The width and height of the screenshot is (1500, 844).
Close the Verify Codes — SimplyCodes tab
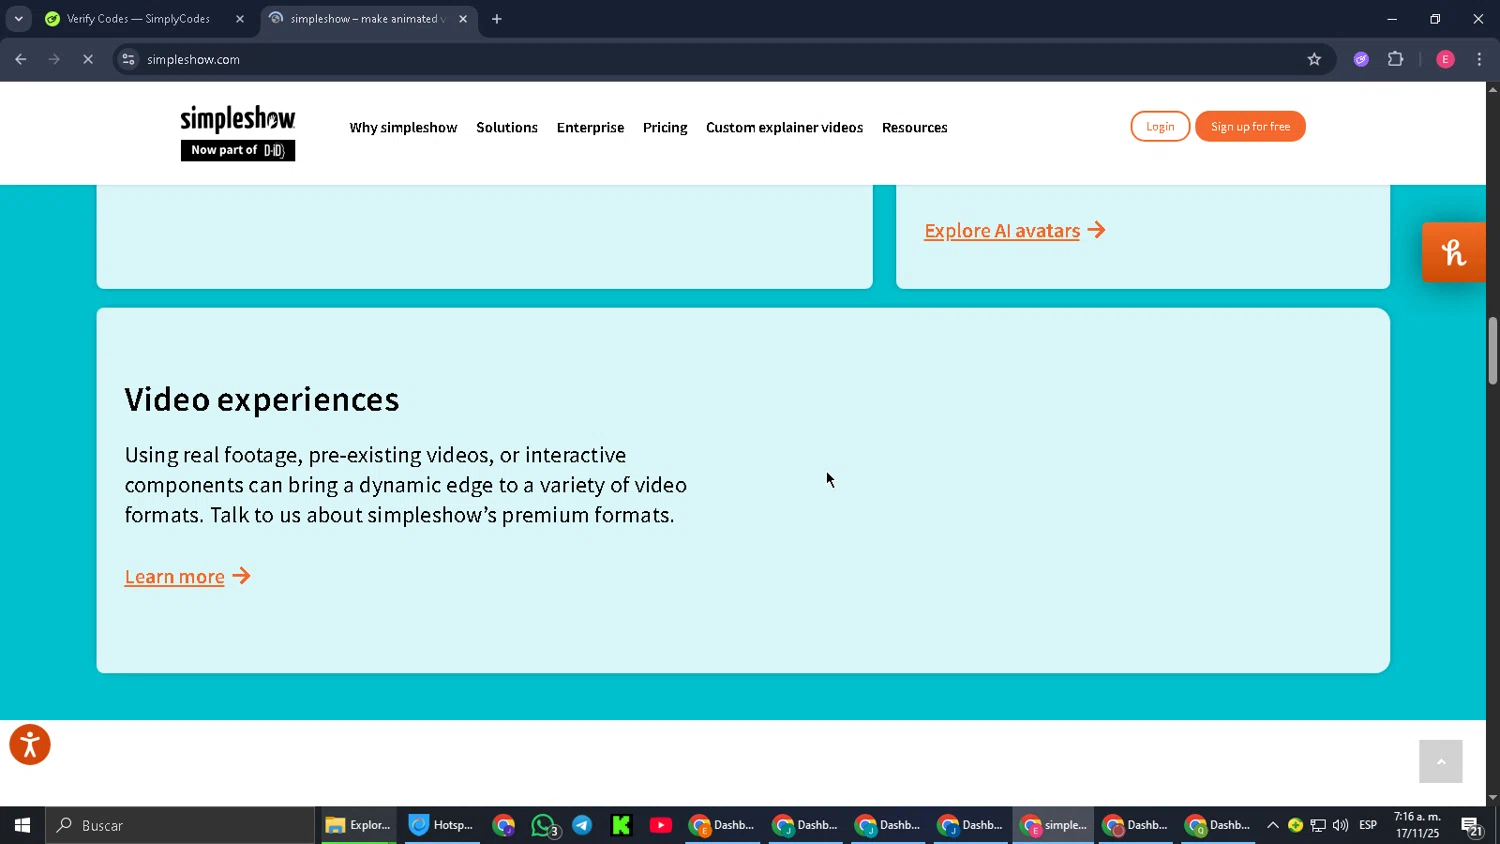pos(240,19)
